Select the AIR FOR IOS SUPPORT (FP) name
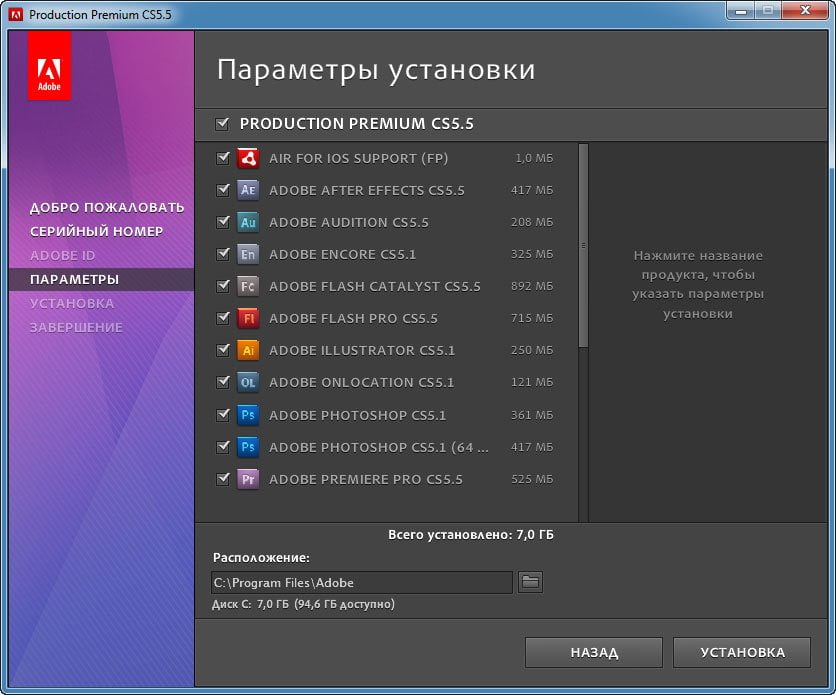Image resolution: width=836 pixels, height=695 pixels. pyautogui.click(x=358, y=158)
